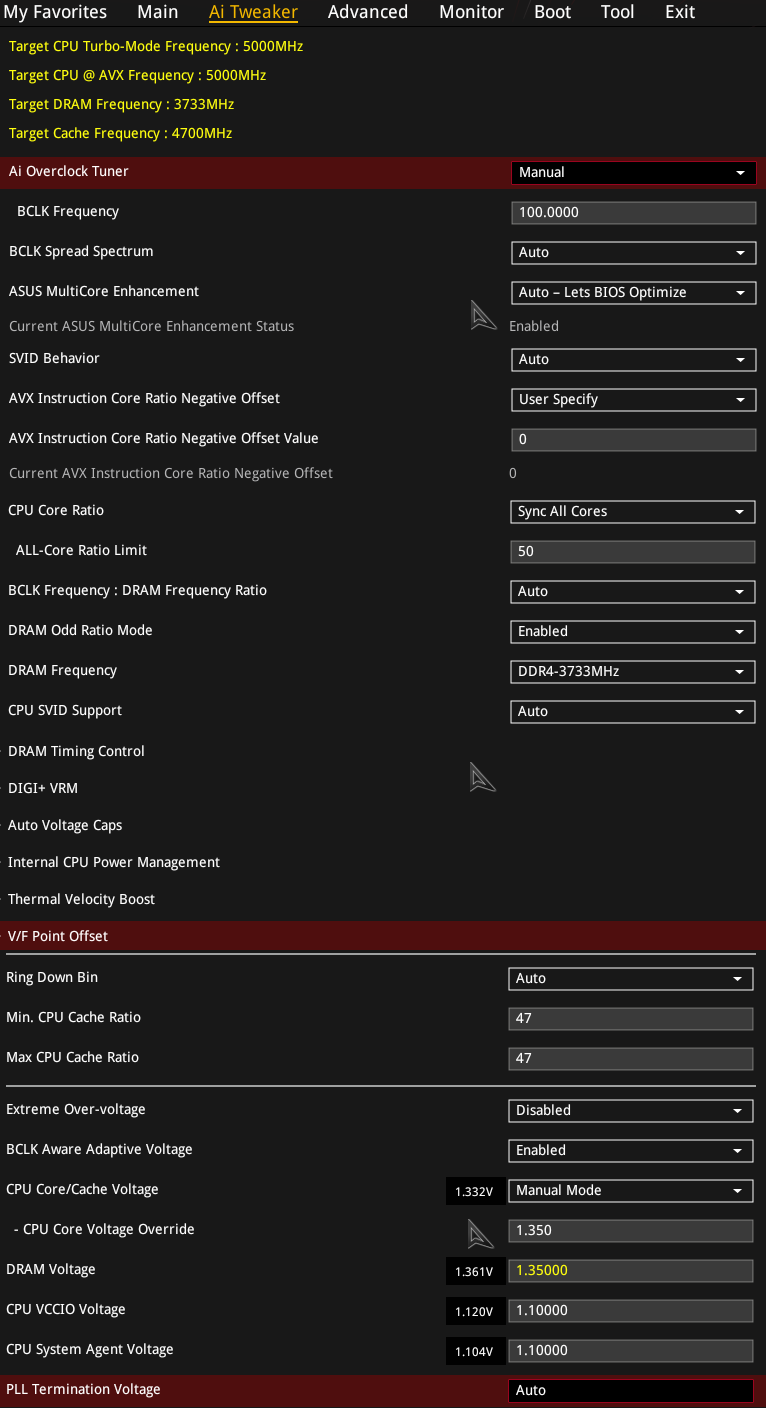Select the Ai Tweaker tab

(253, 12)
